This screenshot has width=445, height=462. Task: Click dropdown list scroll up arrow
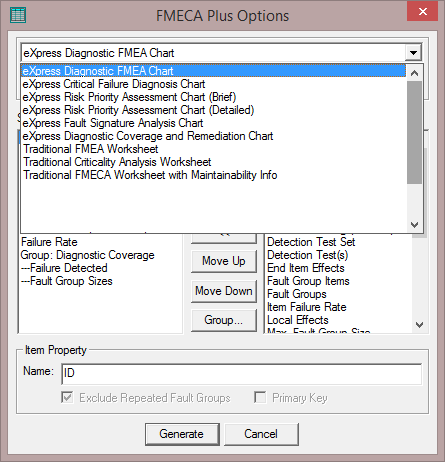click(x=414, y=73)
